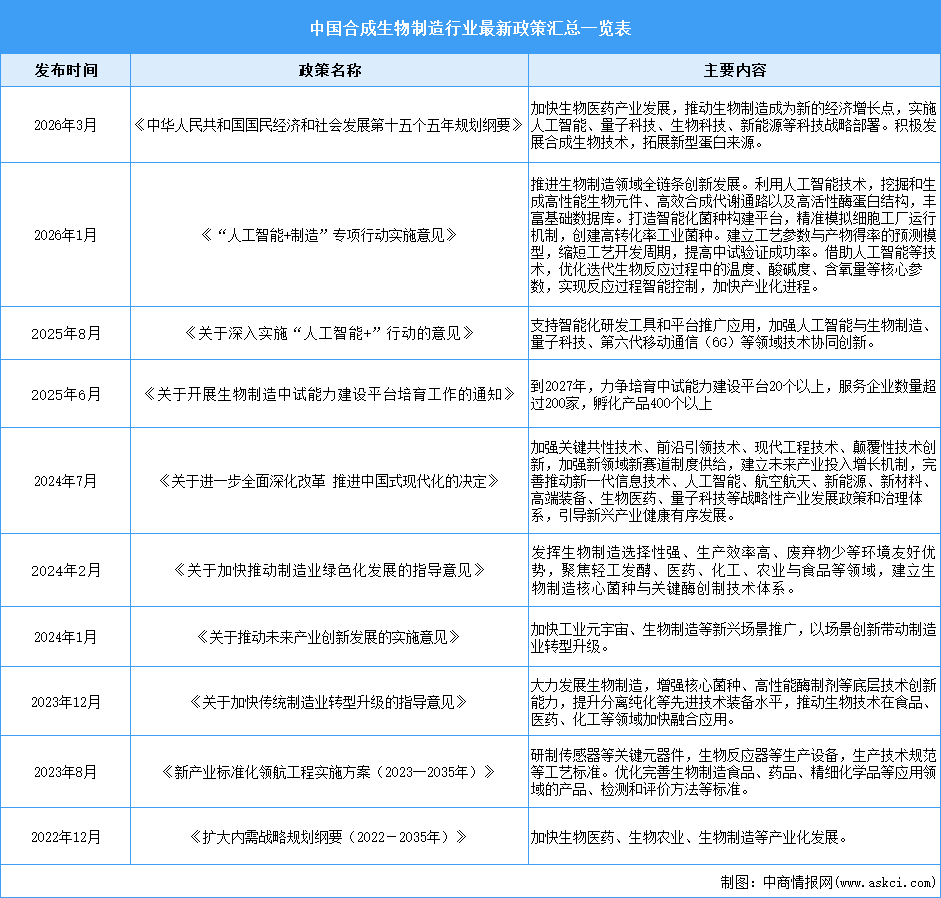Image resolution: width=941 pixels, height=898 pixels.
Task: Select the 2025年6月 date cell
Action: [66, 393]
